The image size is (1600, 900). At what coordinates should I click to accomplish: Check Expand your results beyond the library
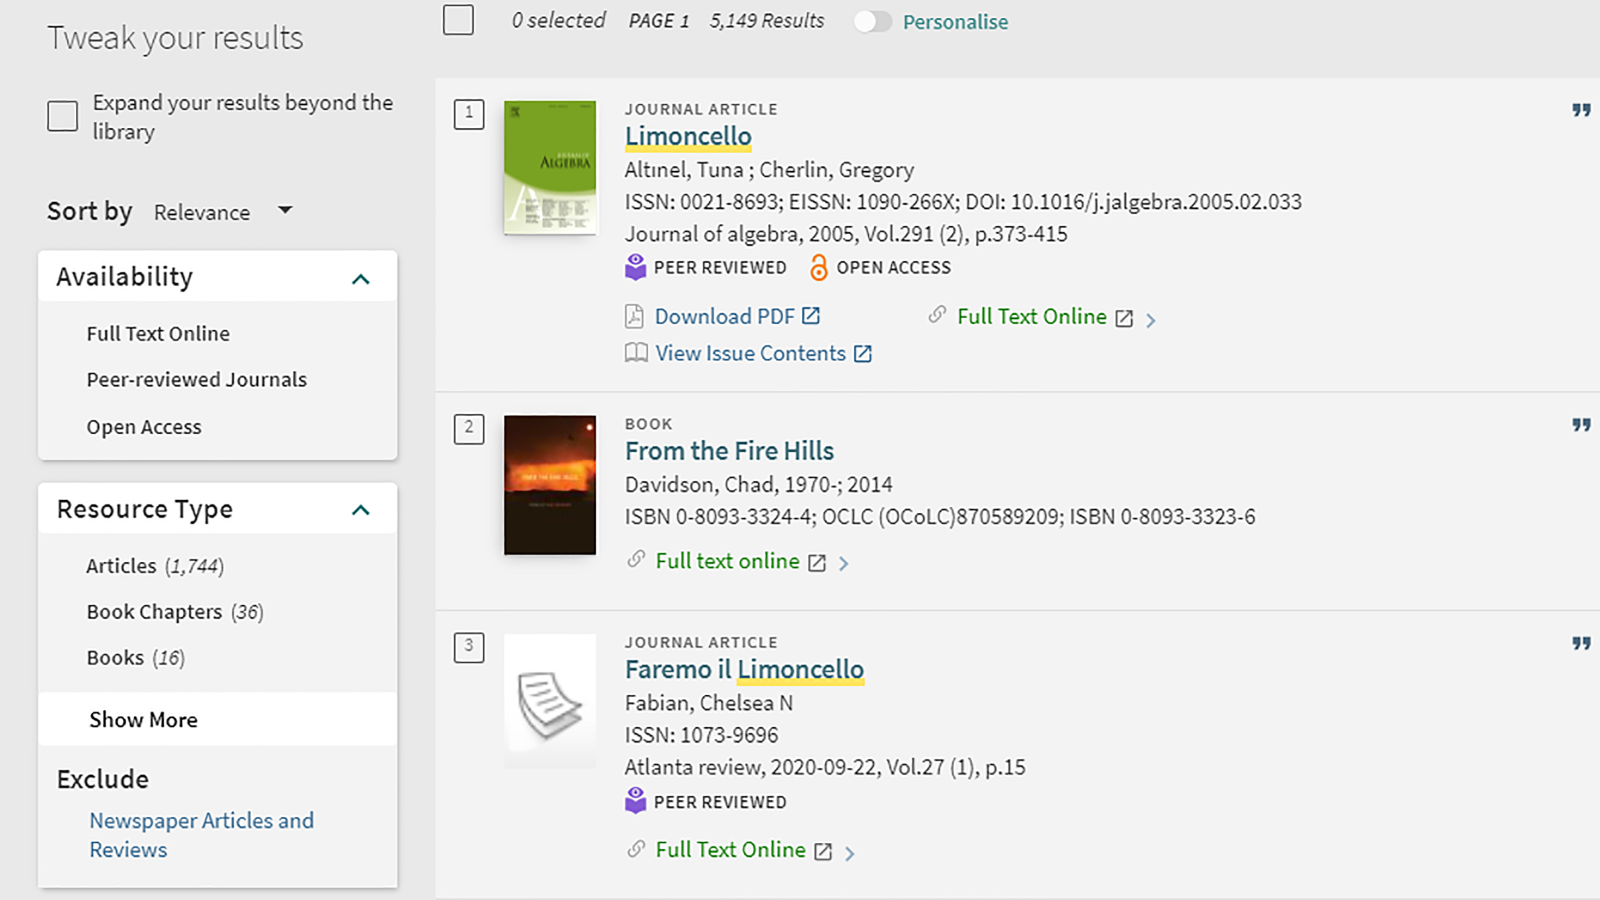pos(62,116)
